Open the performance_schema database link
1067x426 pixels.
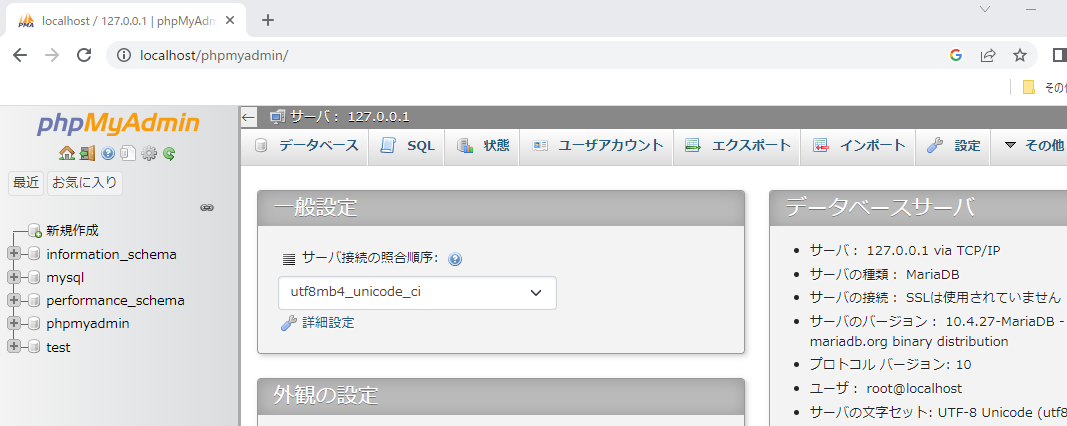point(115,301)
